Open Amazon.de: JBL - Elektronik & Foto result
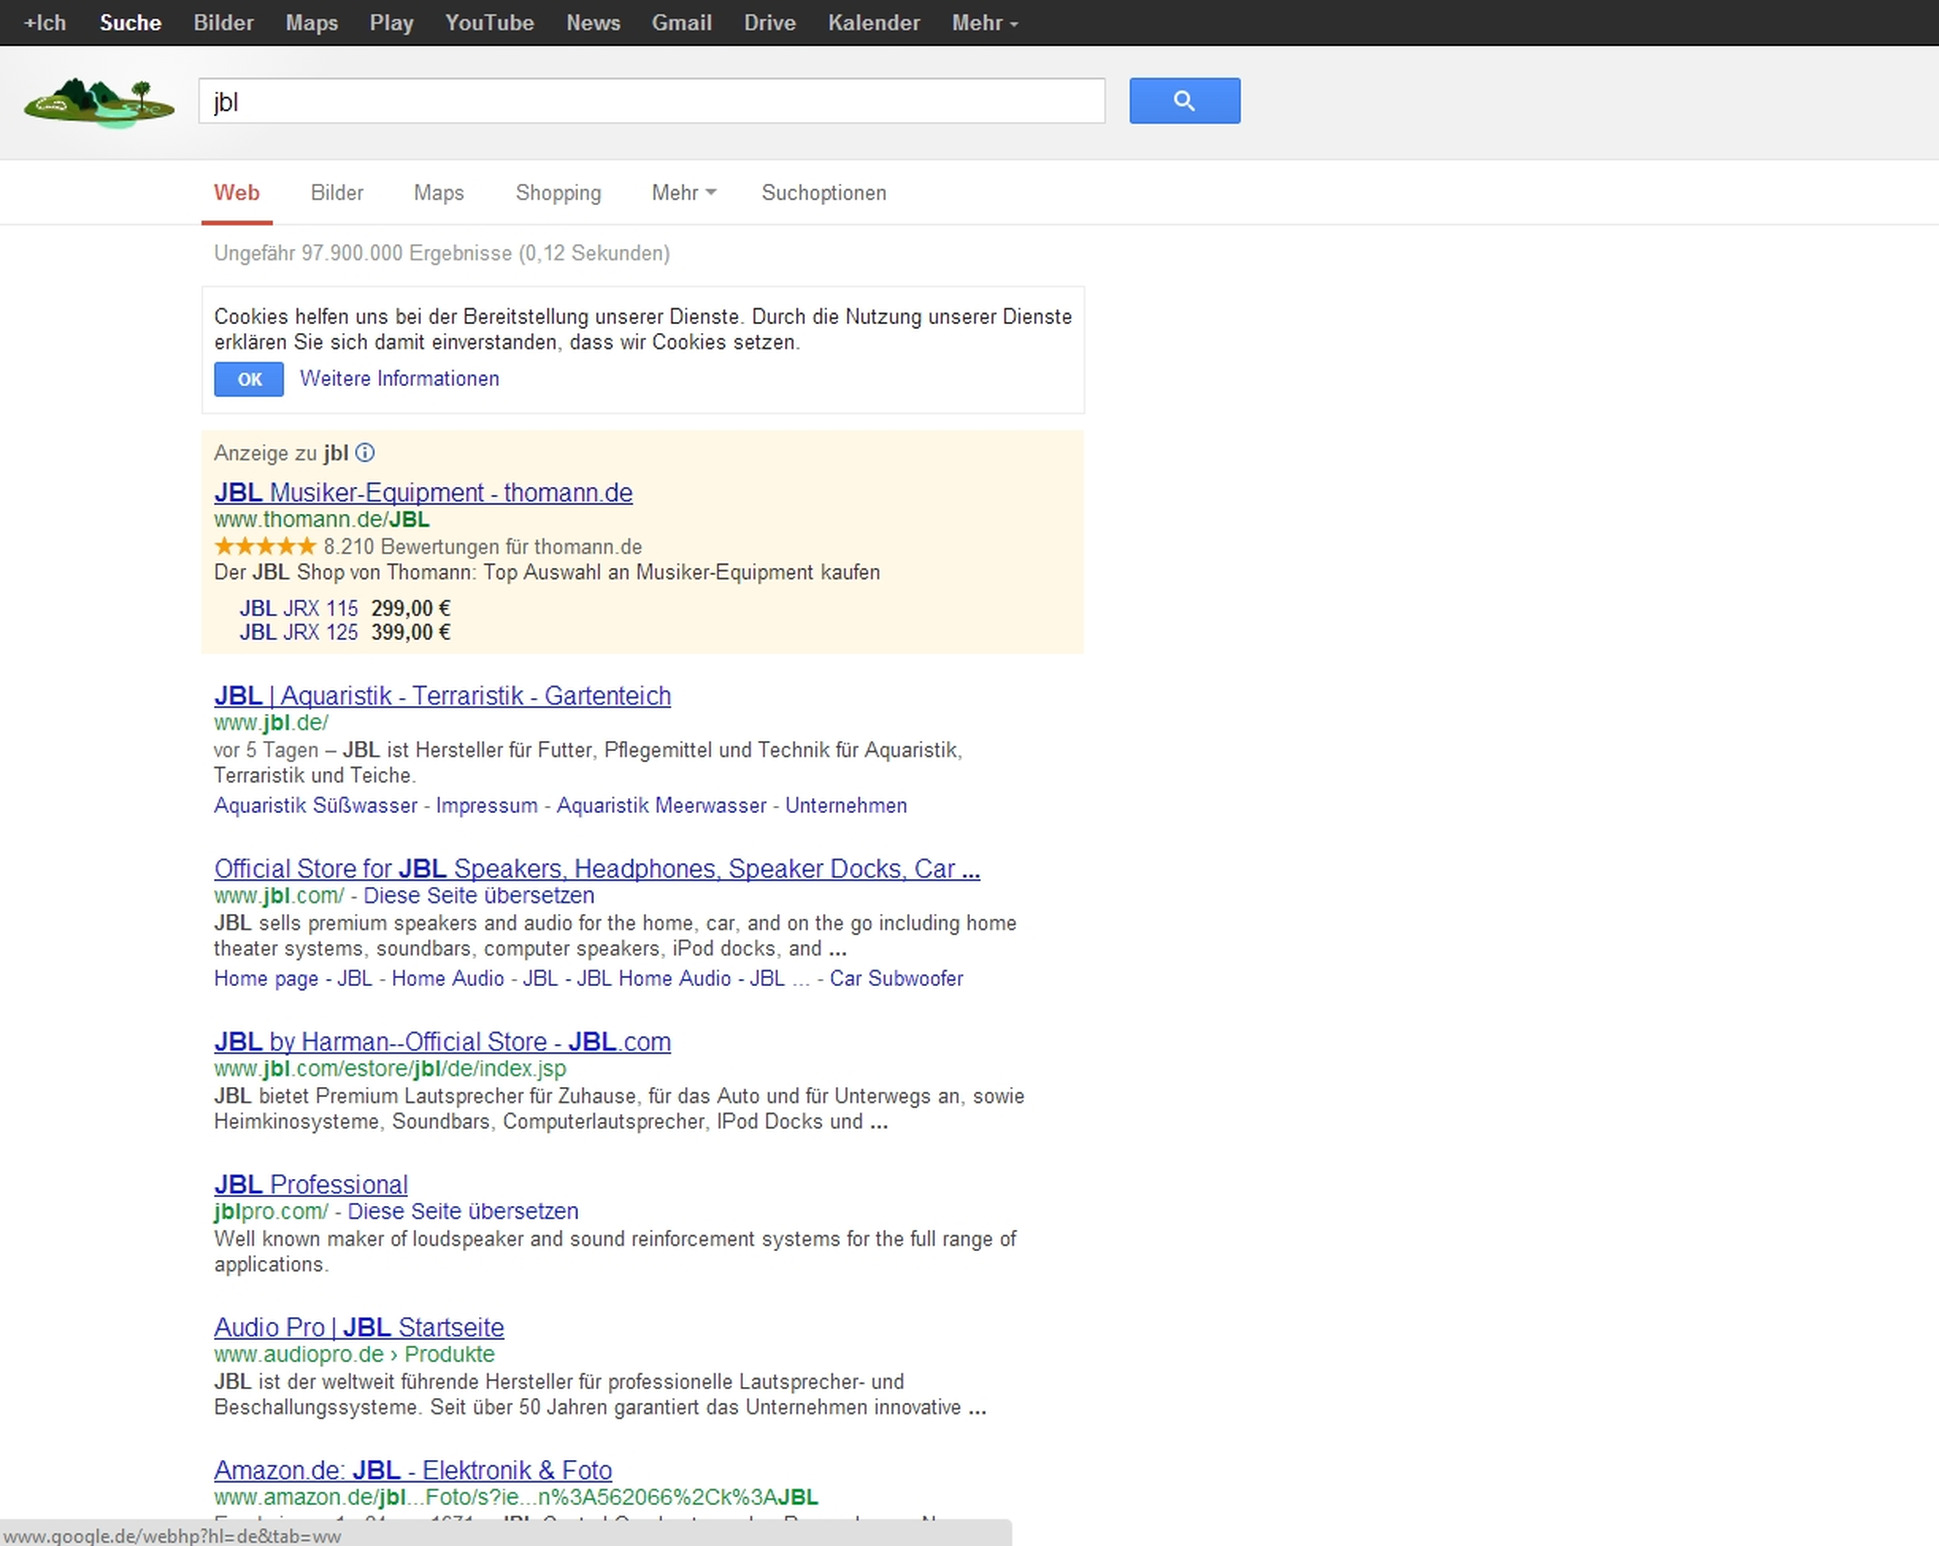 [412, 1470]
